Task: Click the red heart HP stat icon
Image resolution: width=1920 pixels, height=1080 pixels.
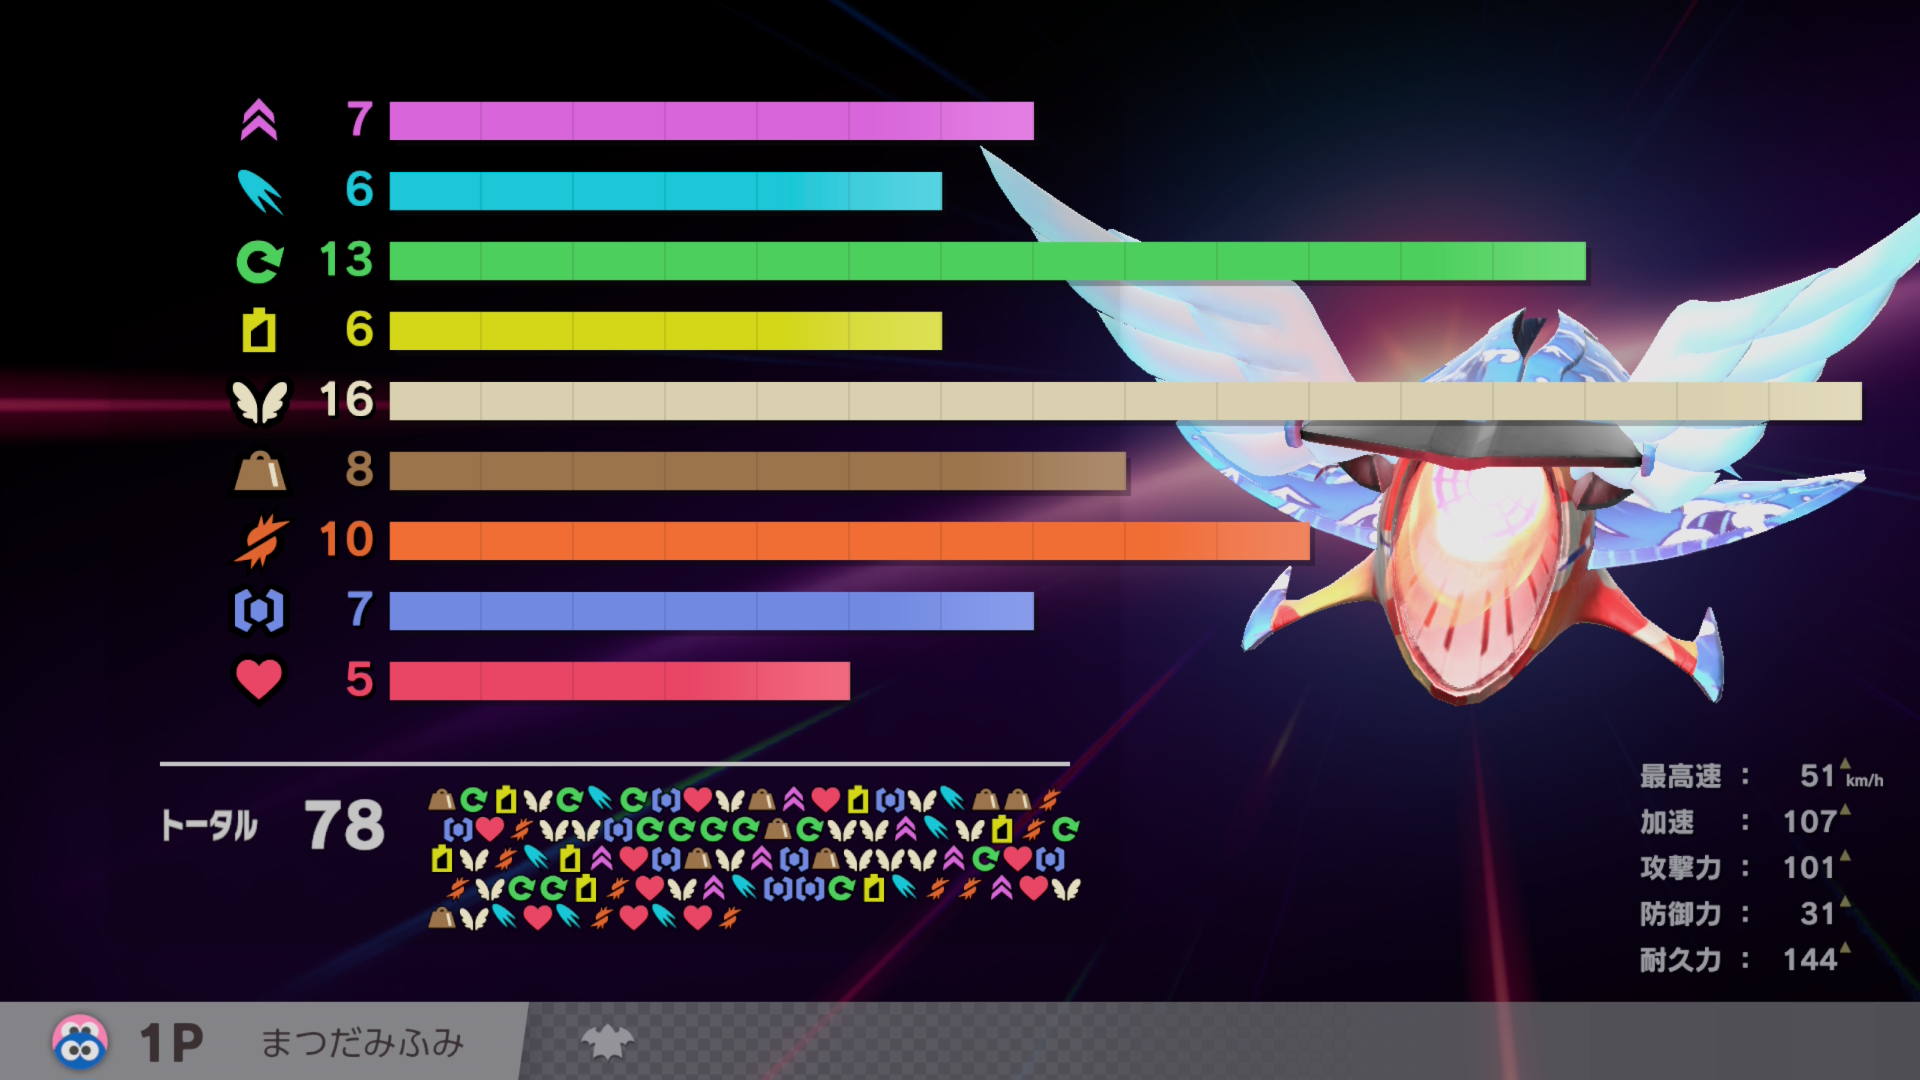Action: [x=259, y=680]
